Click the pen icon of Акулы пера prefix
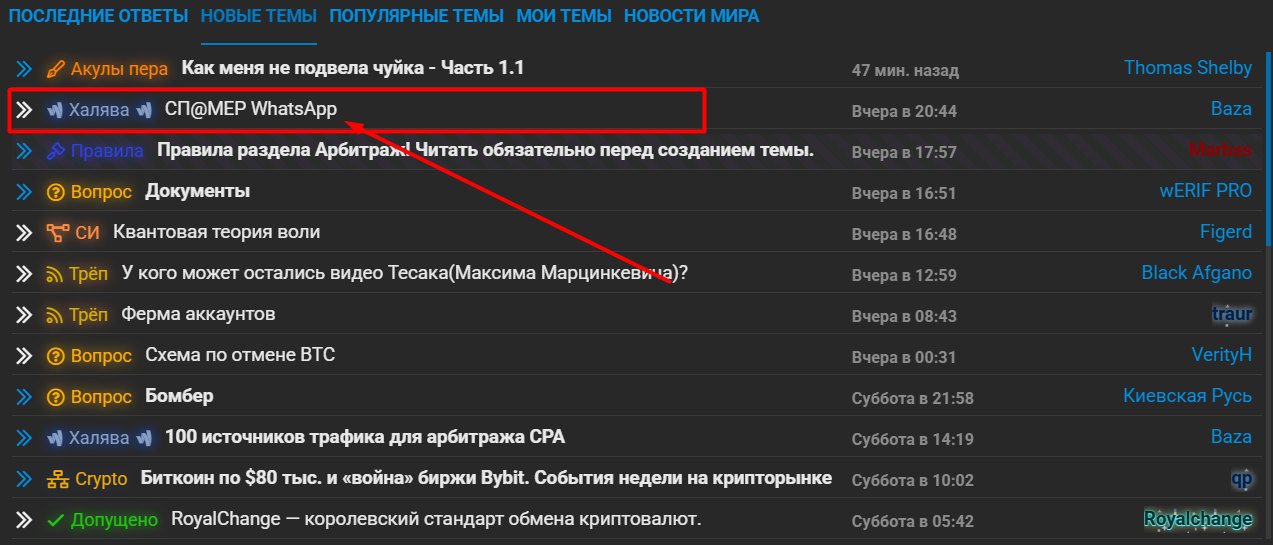1273x545 pixels. pos(56,70)
